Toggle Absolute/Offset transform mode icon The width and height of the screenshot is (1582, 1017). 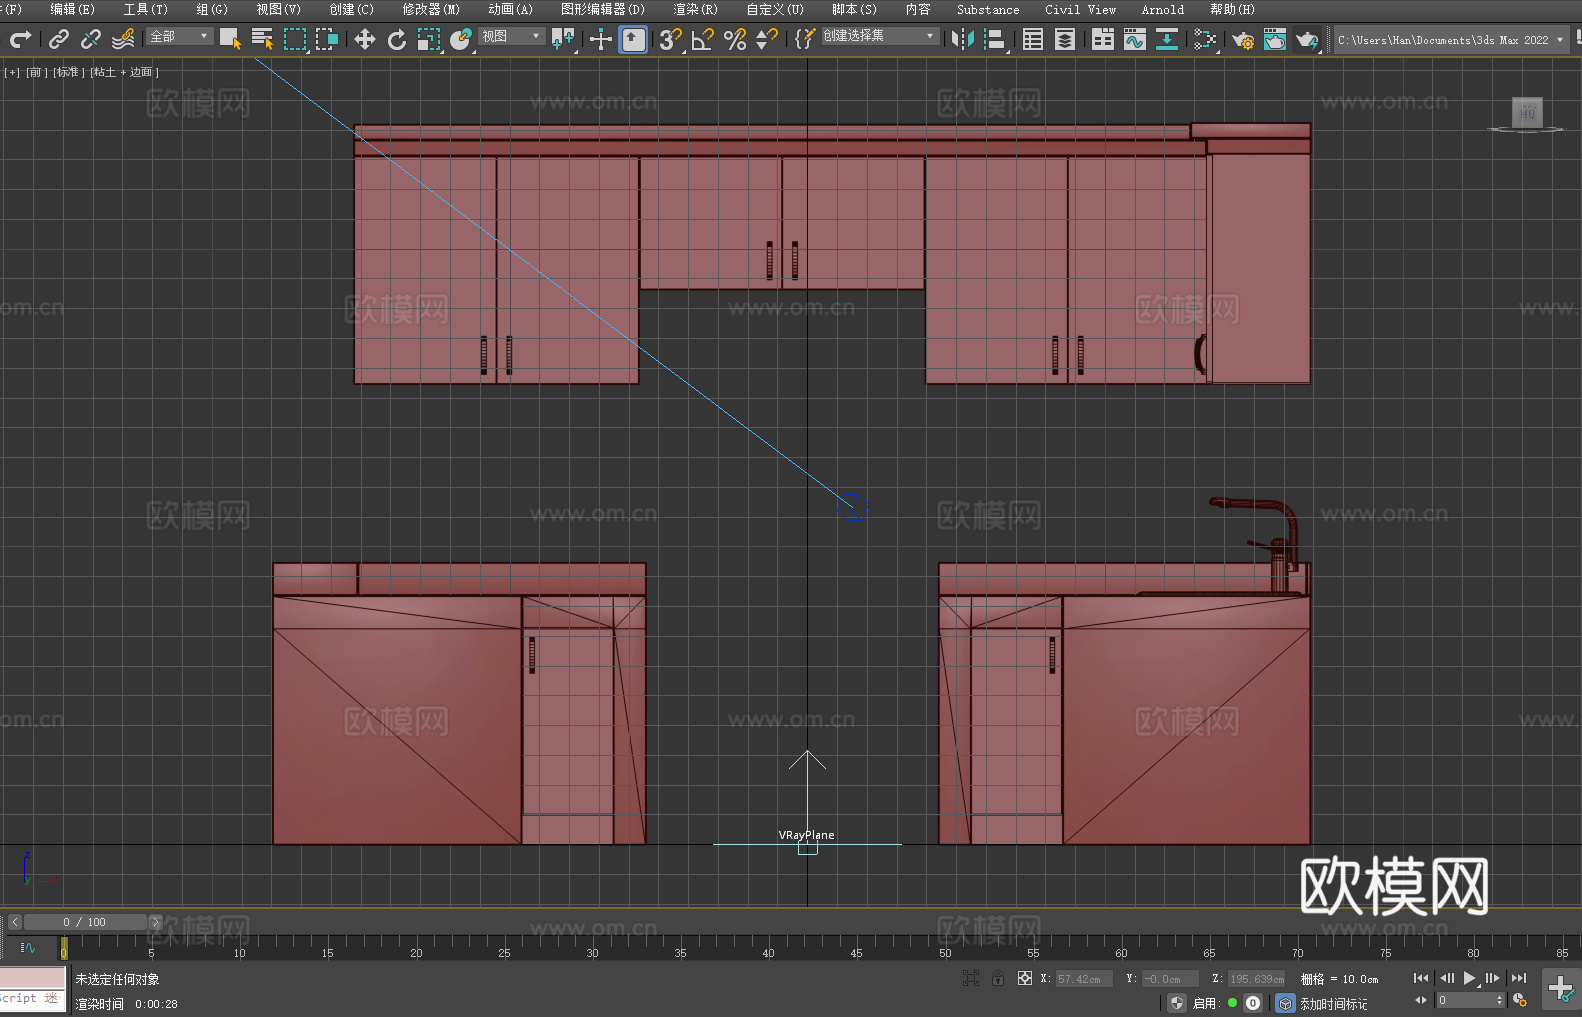(1025, 978)
